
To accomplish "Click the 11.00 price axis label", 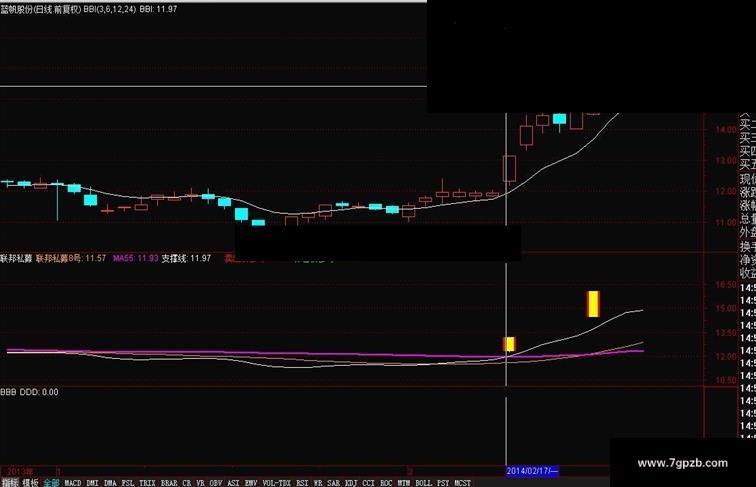I will [x=726, y=222].
